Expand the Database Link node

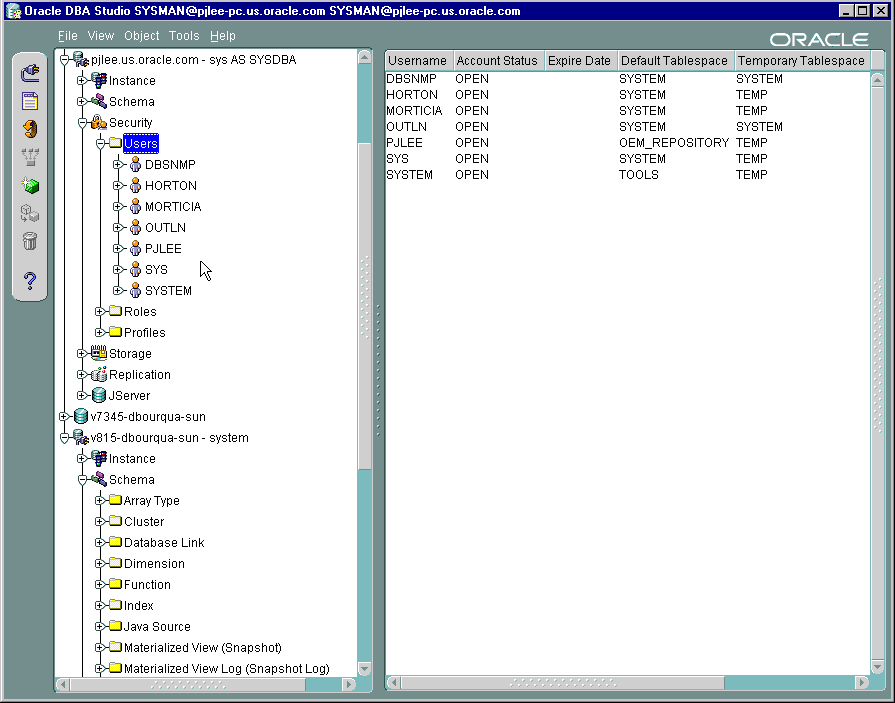point(100,542)
